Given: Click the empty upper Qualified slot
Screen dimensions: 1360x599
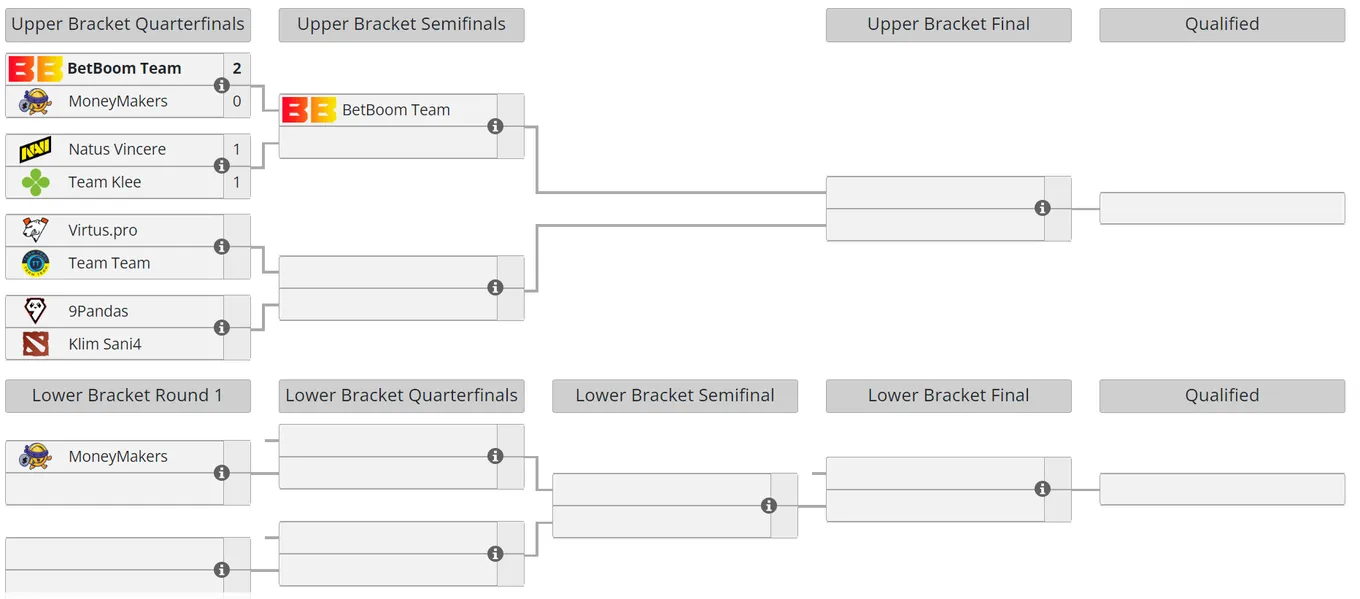Looking at the screenshot, I should click(x=1222, y=208).
